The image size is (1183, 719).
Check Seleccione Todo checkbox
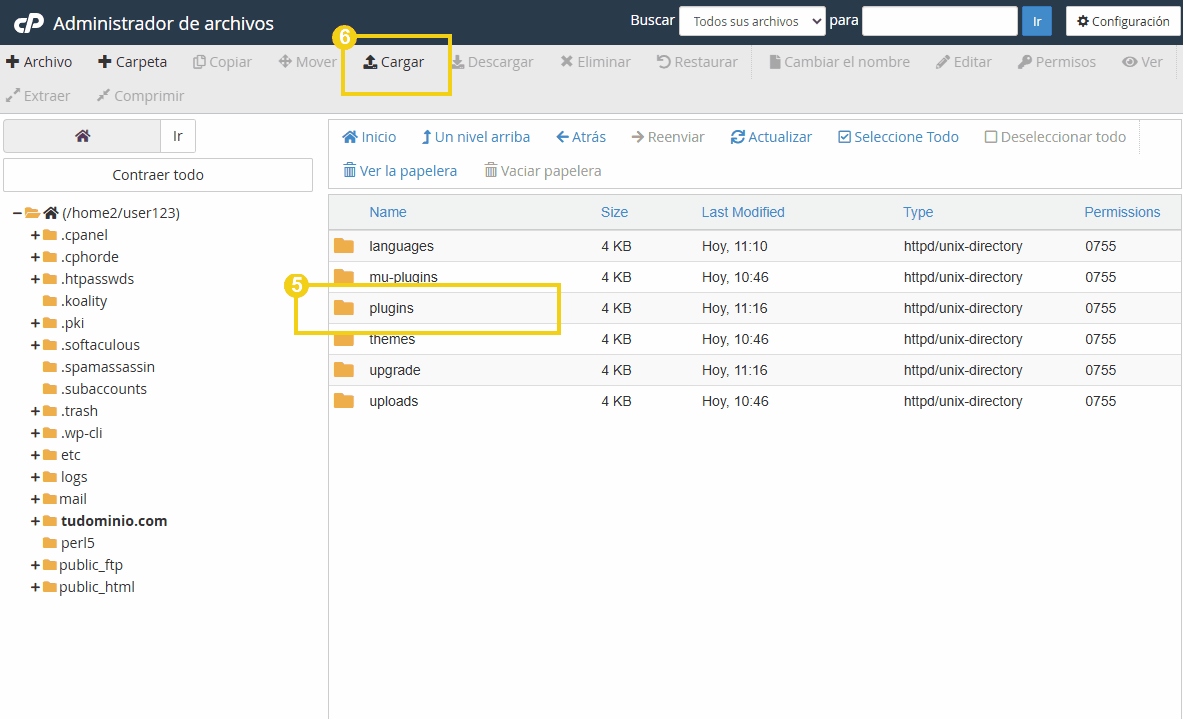[844, 137]
